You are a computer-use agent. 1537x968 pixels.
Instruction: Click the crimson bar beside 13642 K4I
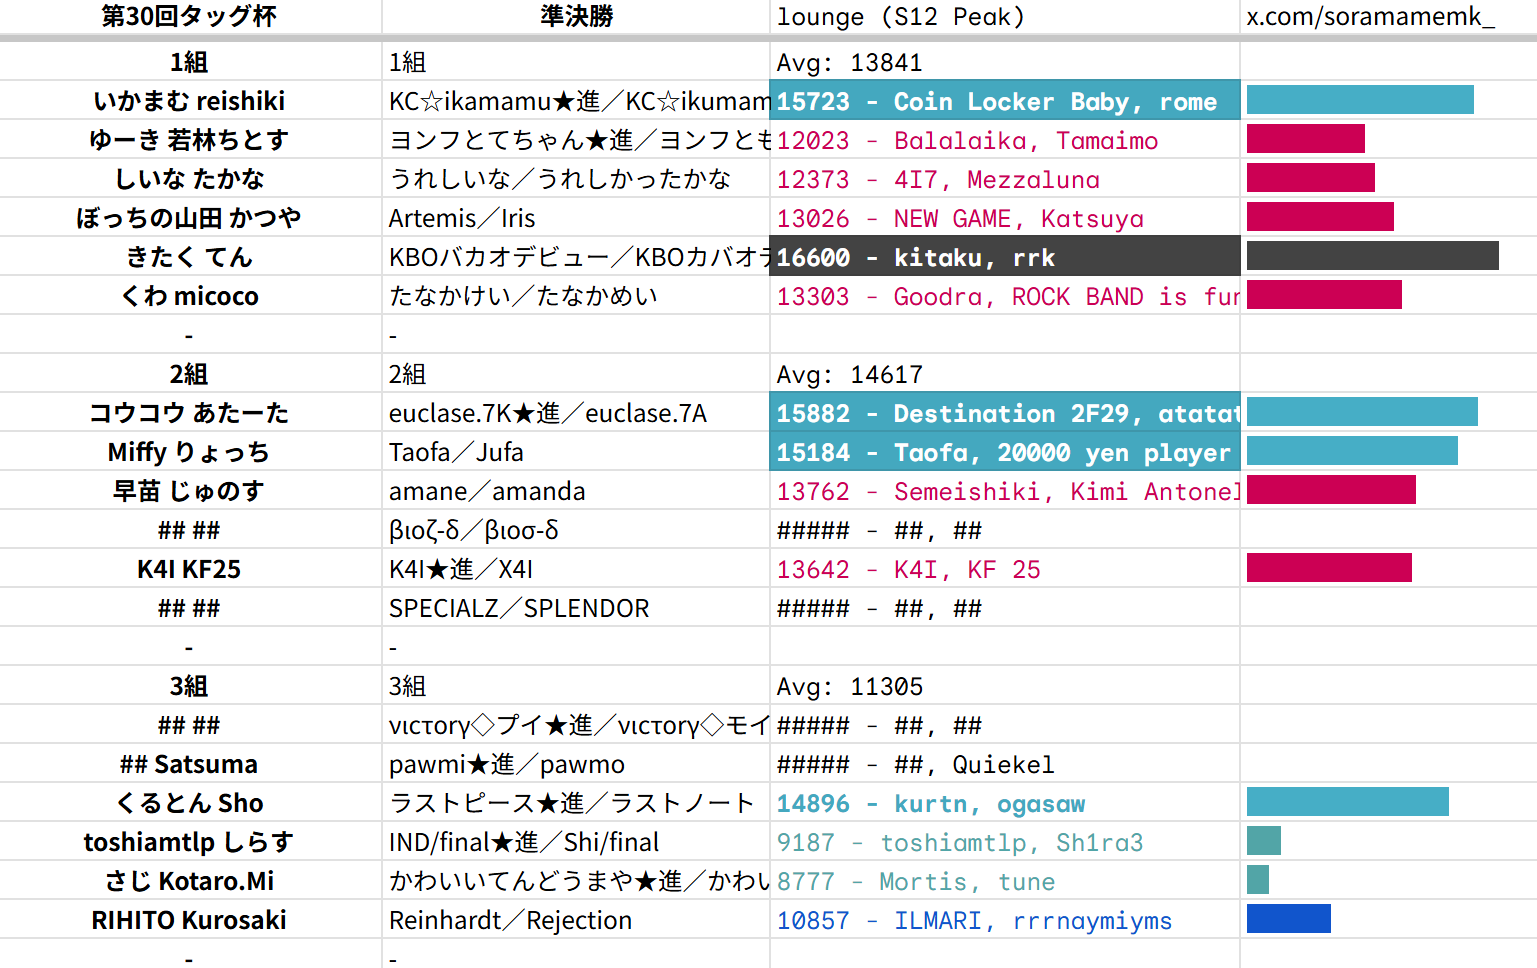point(1329,568)
